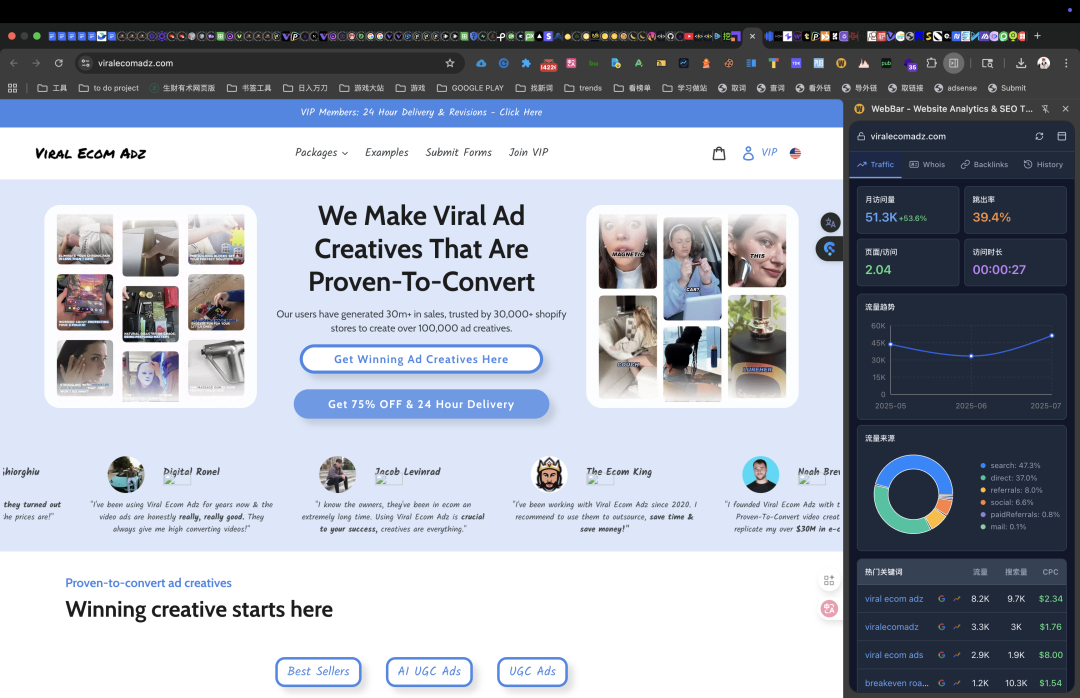Click the floating grid-plus icon on page
Viewport: 1080px width, 698px height.
point(829,581)
